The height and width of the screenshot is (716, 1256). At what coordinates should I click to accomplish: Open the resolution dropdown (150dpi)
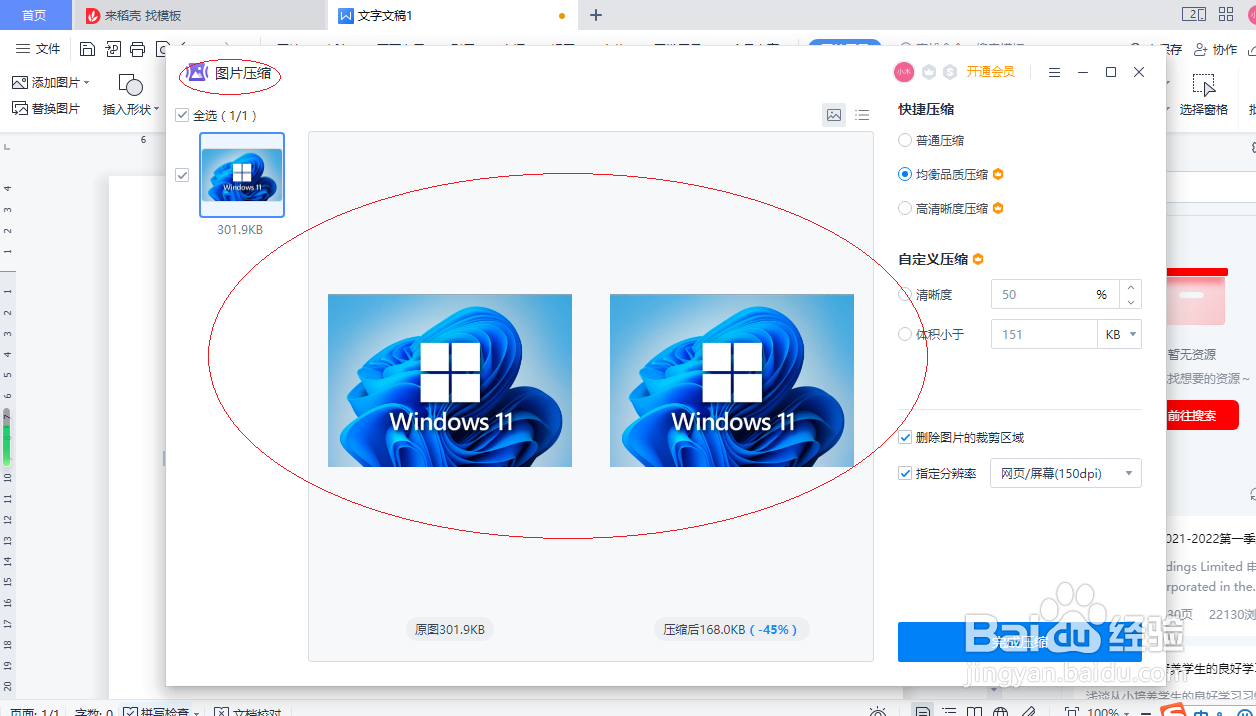pyautogui.click(x=1065, y=473)
